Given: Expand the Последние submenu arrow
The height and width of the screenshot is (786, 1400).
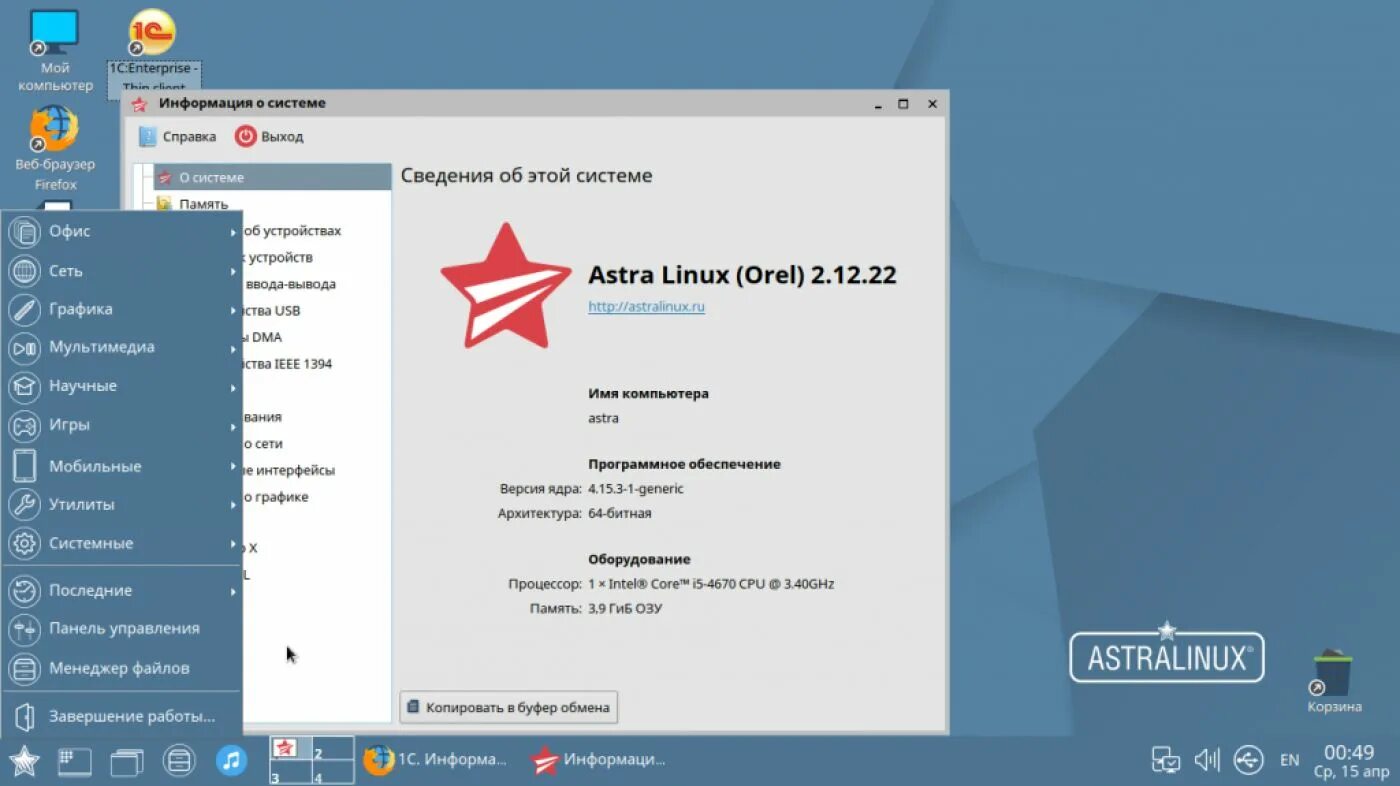Looking at the screenshot, I should coord(233,592).
